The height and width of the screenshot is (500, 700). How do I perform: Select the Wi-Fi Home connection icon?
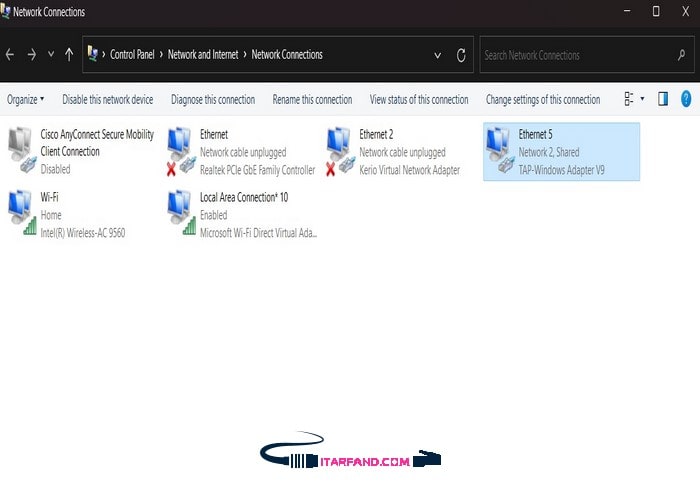[x=20, y=212]
